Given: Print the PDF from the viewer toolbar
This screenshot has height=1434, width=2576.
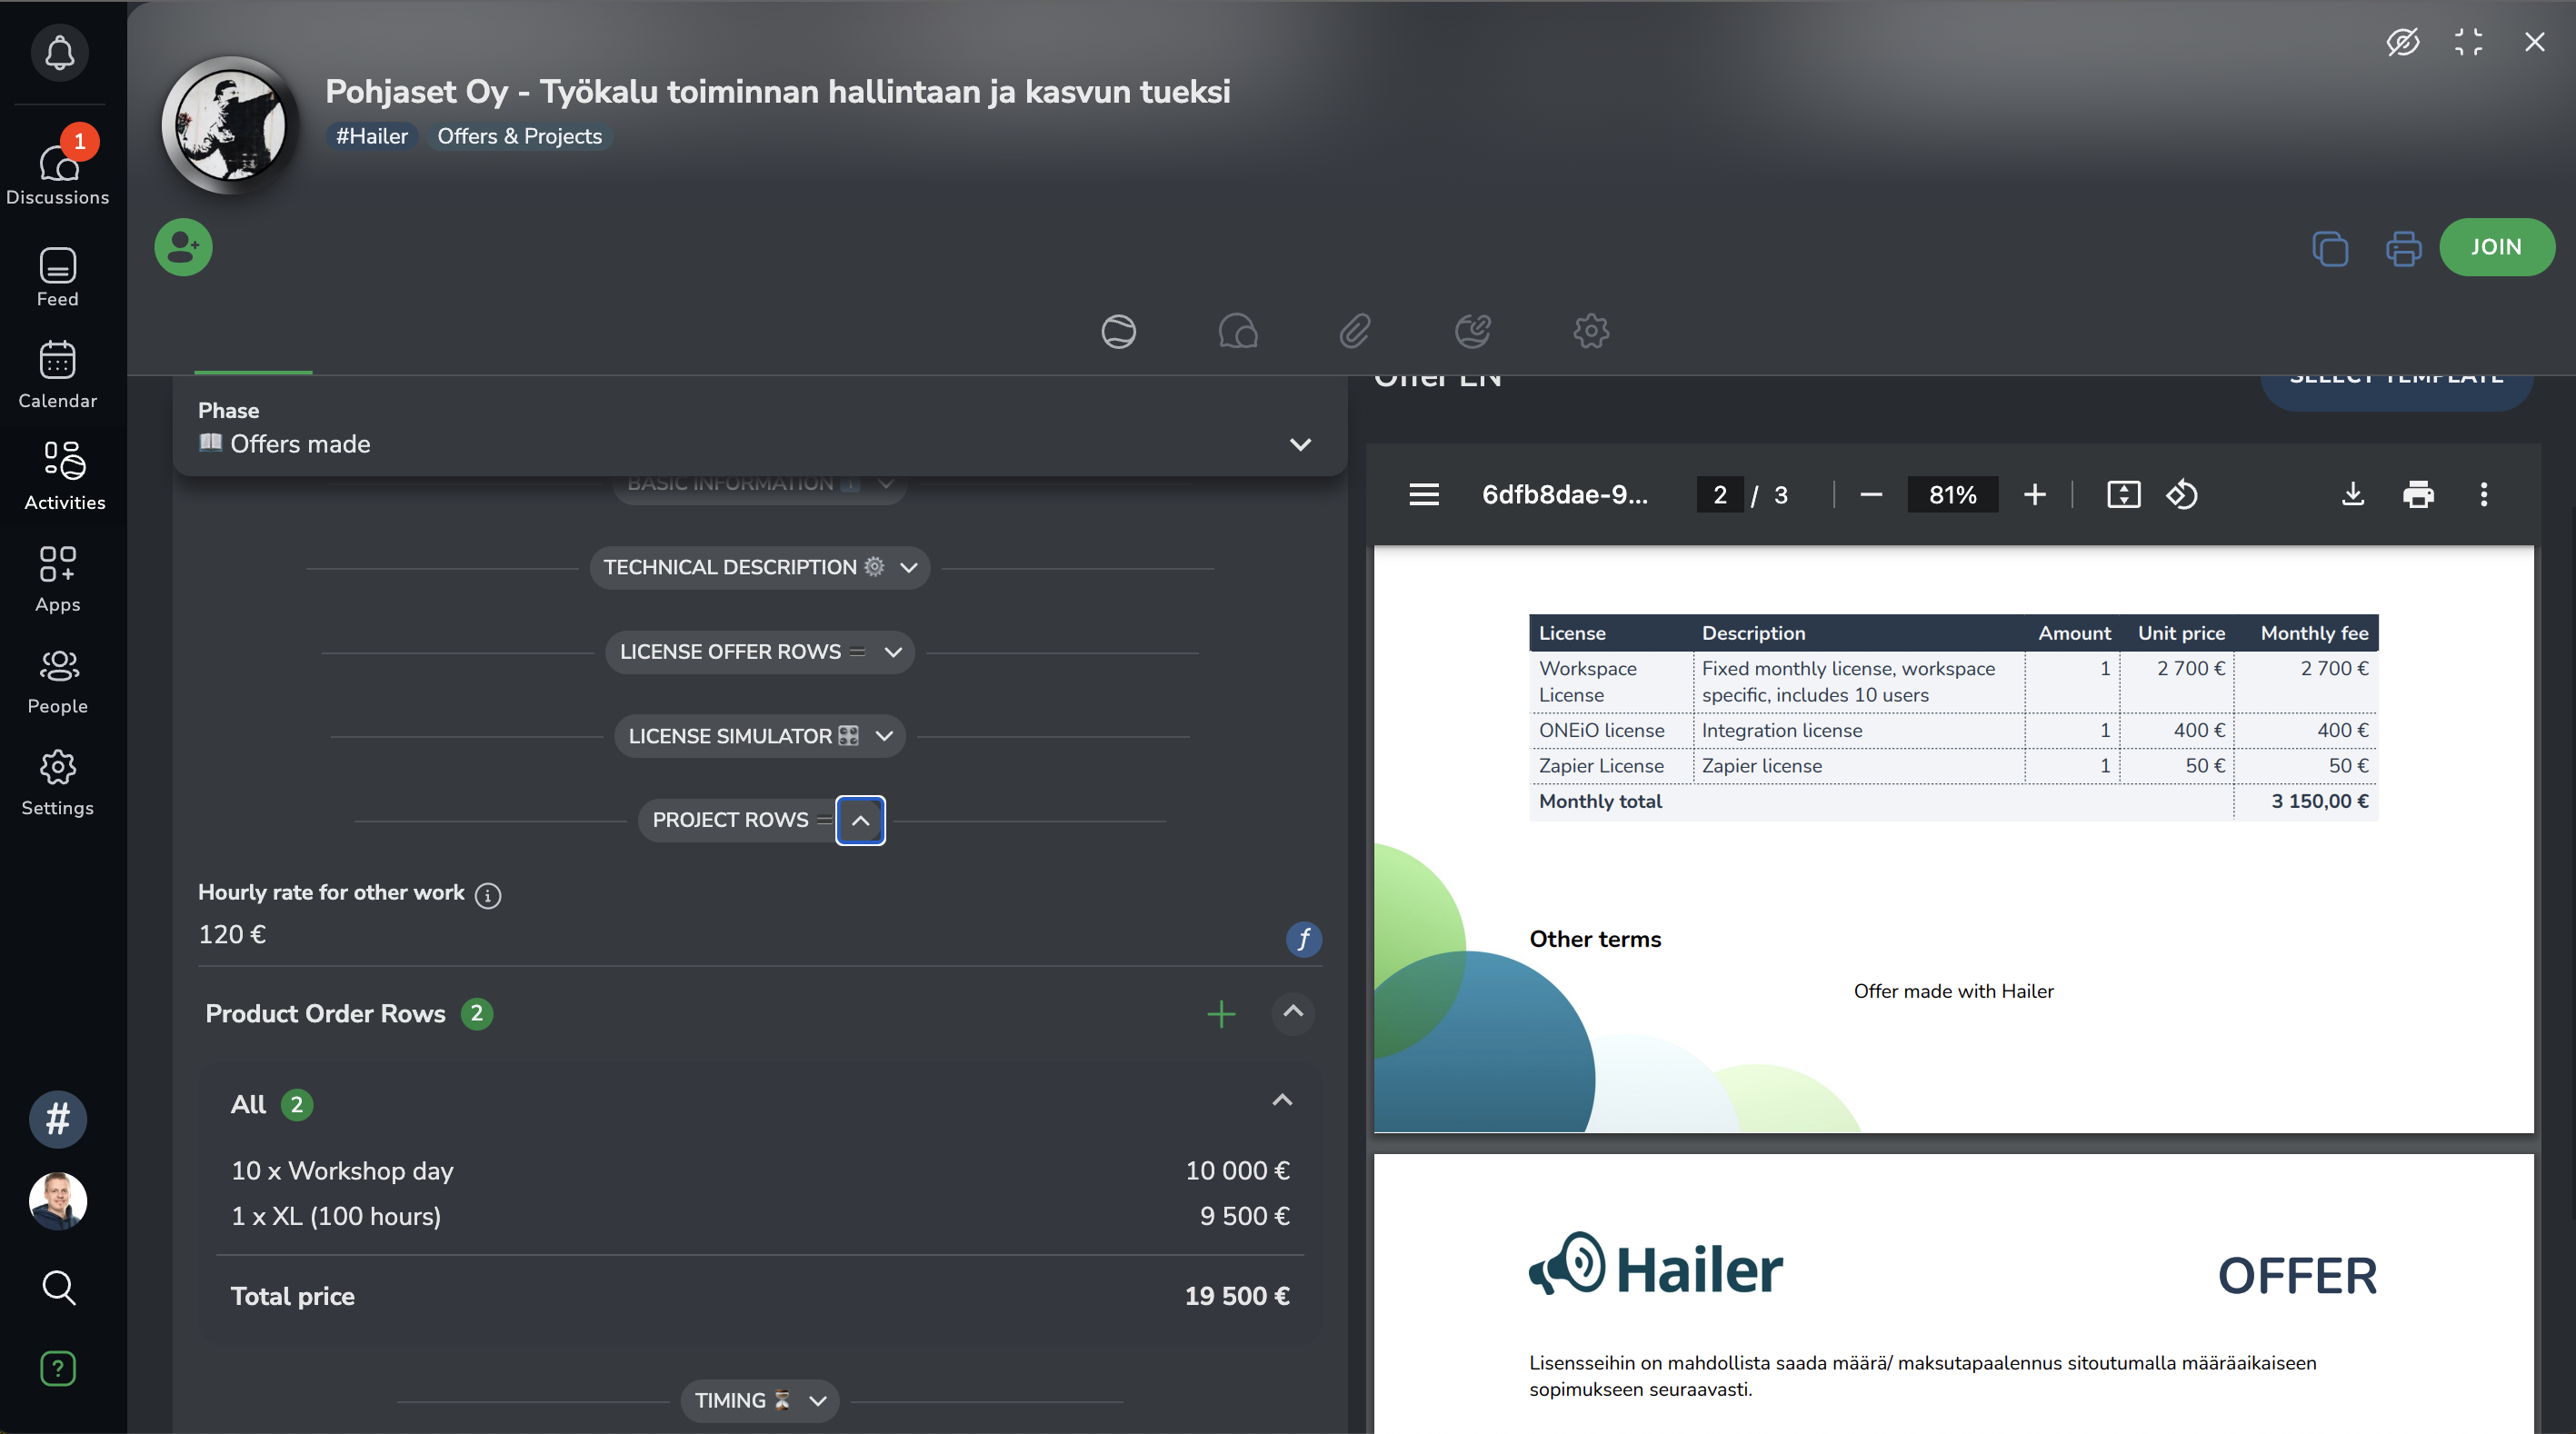Looking at the screenshot, I should pyautogui.click(x=2419, y=494).
